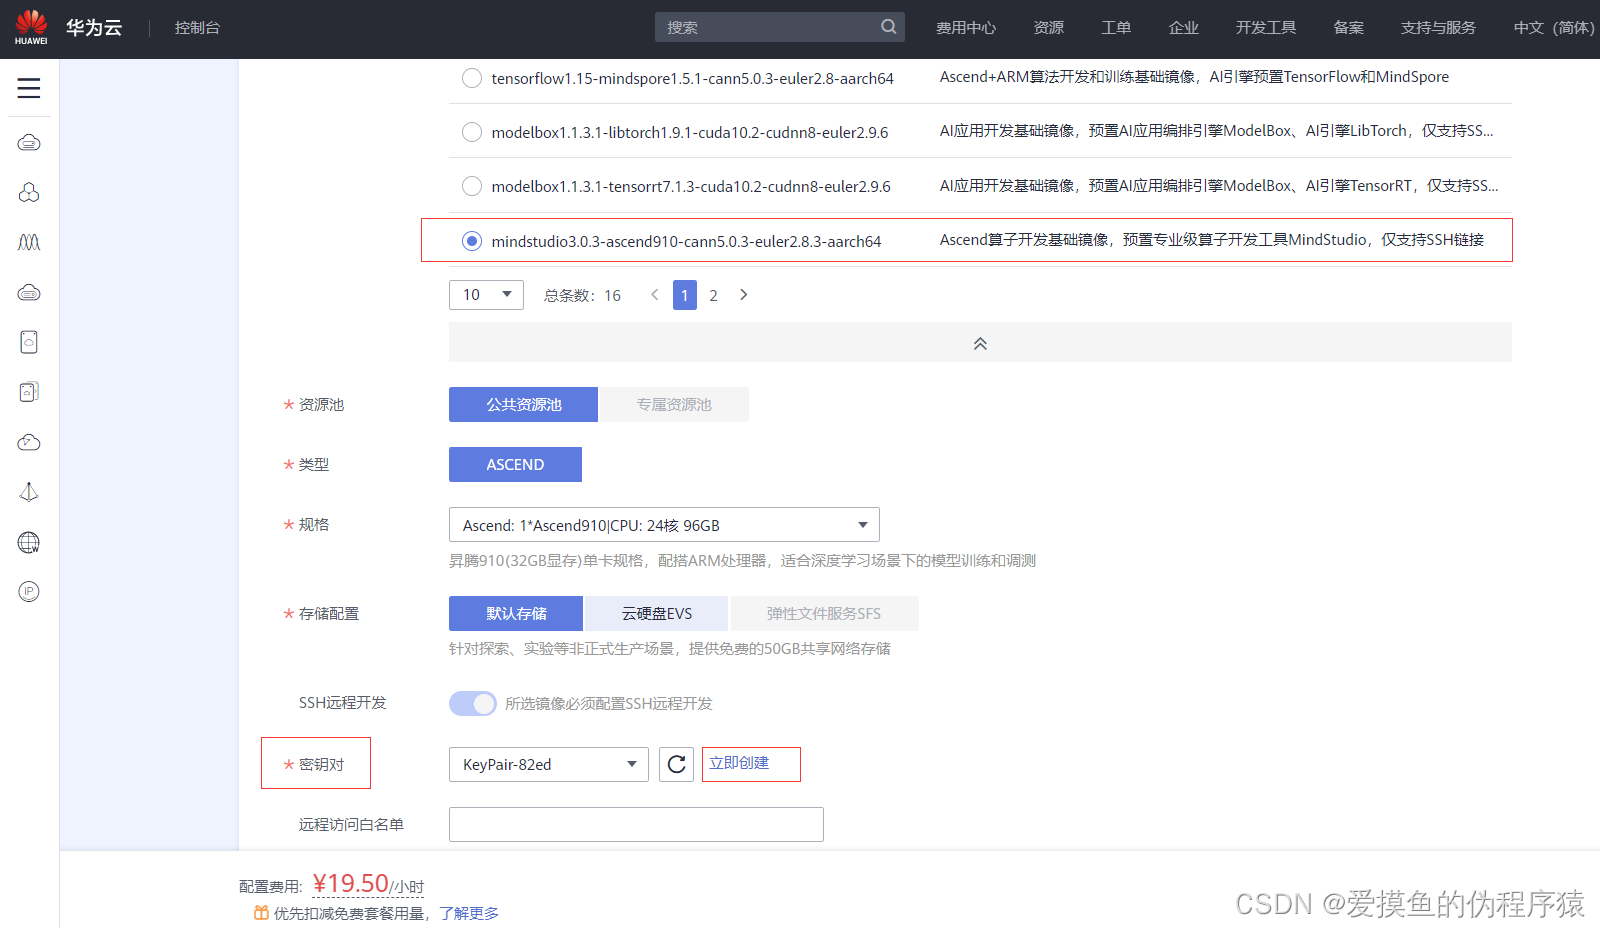Screen dimensions: 1600x928
Task: Refresh the key pair list
Action: [676, 765]
